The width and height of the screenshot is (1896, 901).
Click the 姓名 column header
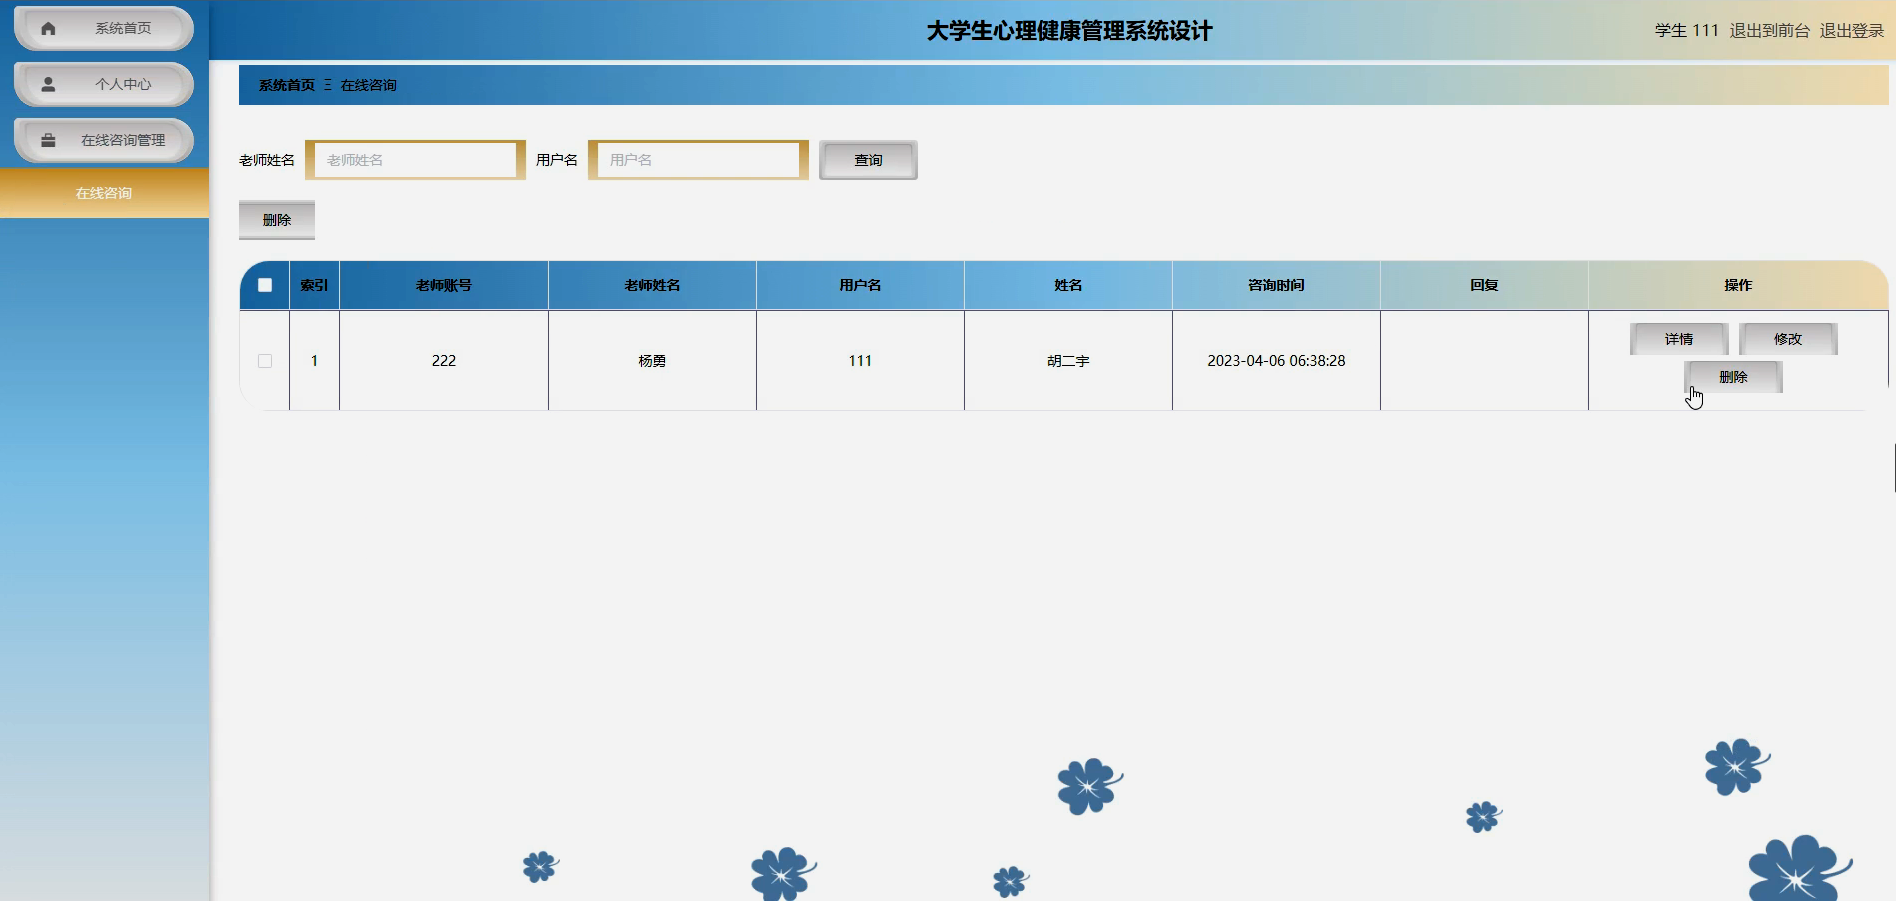tap(1068, 285)
